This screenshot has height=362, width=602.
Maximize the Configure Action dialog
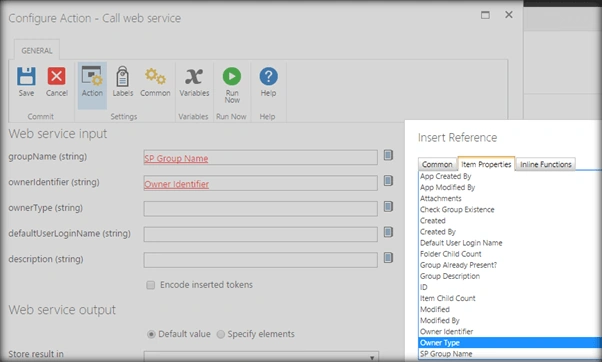[x=485, y=15]
